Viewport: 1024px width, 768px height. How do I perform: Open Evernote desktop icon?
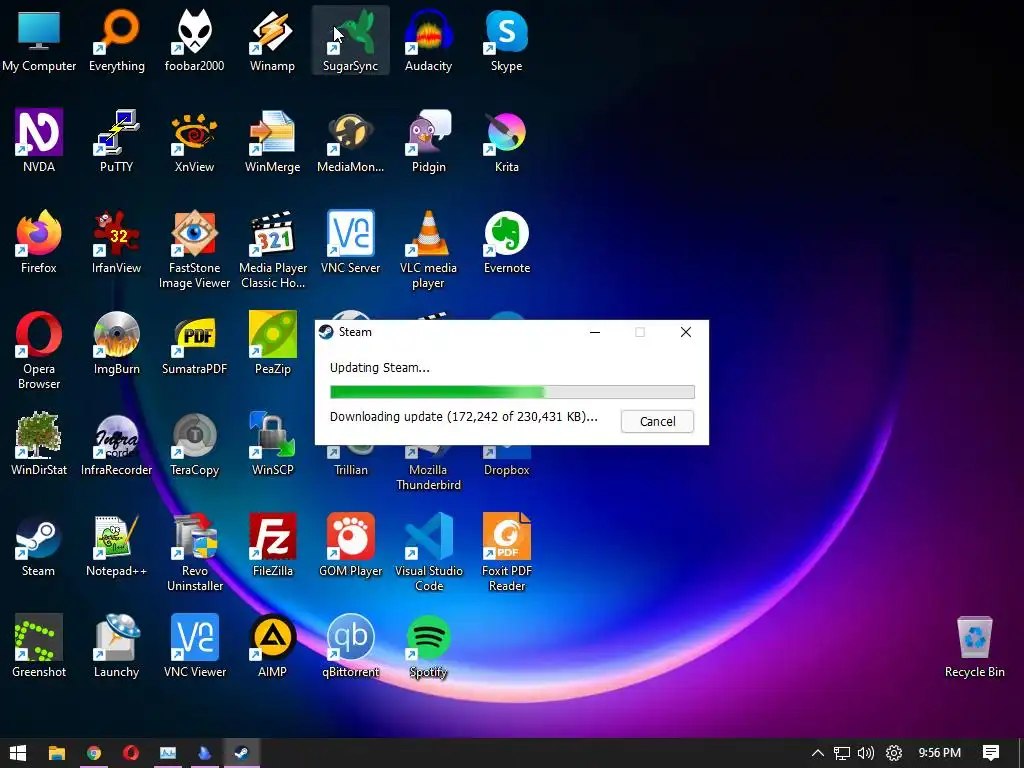point(507,242)
